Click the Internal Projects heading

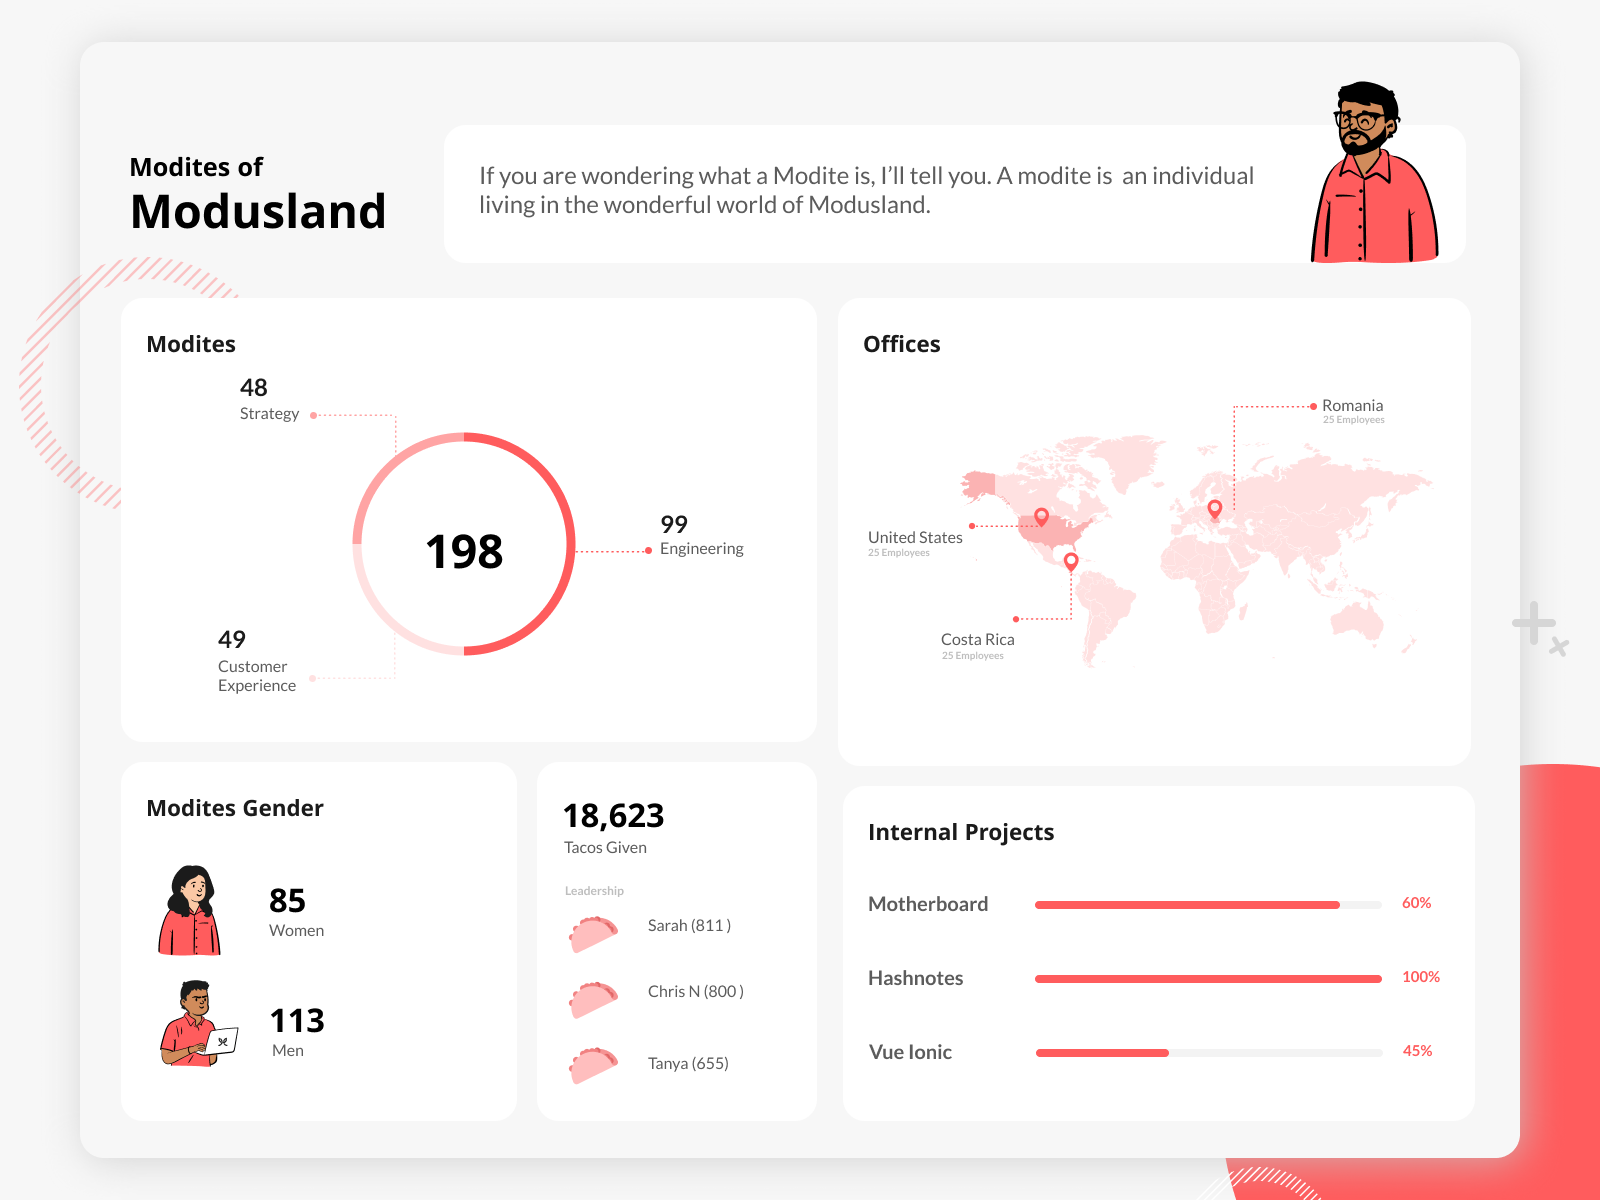(x=961, y=832)
